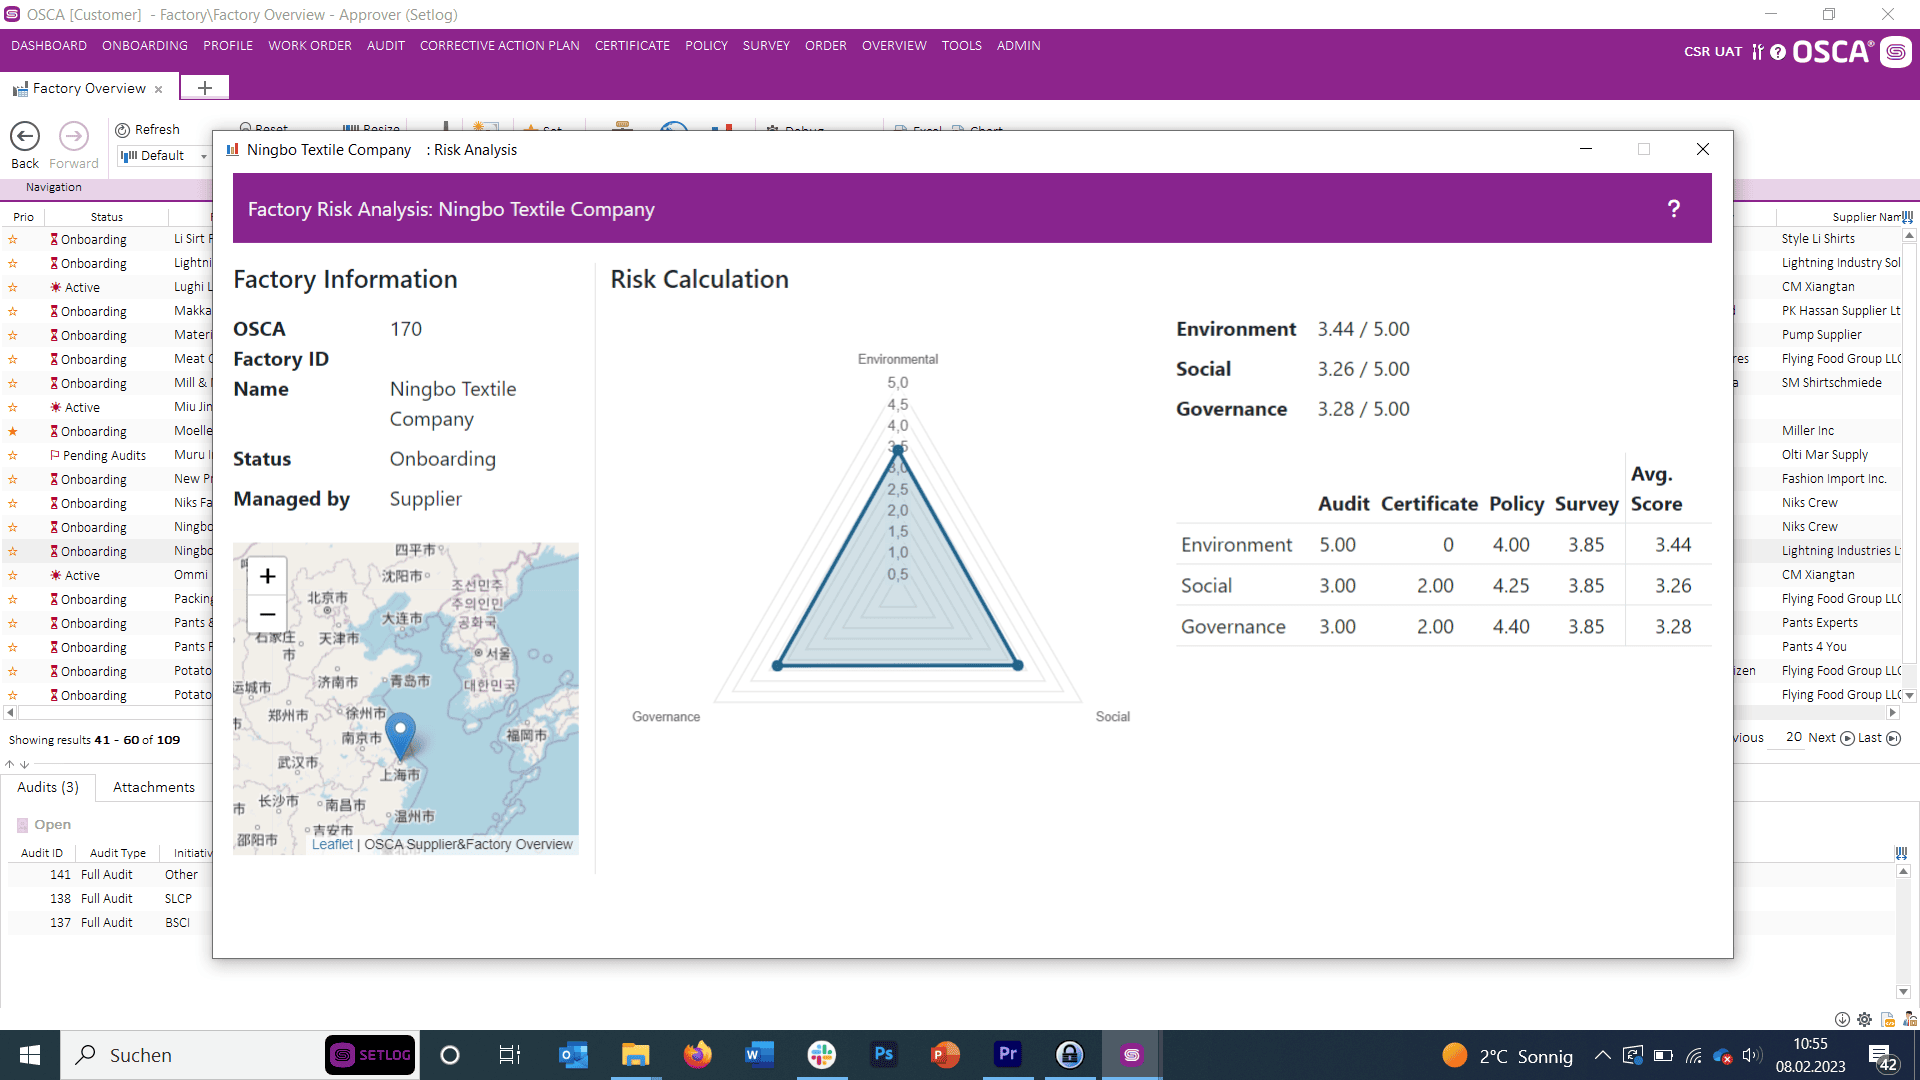1920x1080 pixels.
Task: Click Environment average score 3.44 in table
Action: coord(1672,545)
